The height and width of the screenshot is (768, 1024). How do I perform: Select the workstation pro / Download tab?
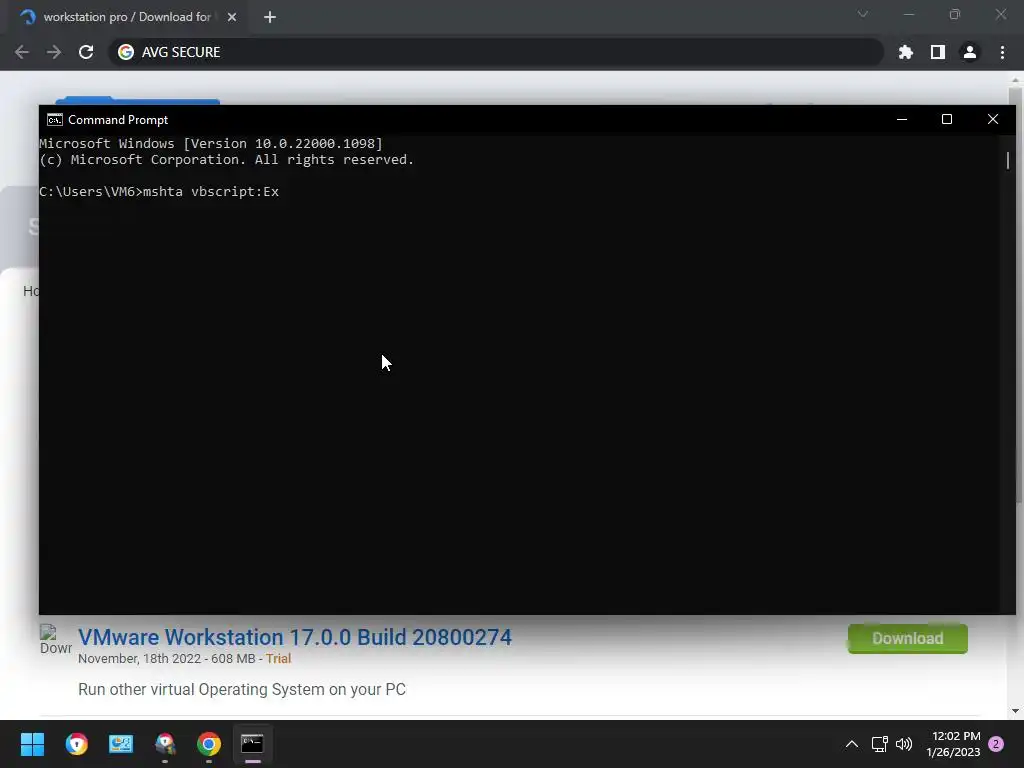pyautogui.click(x=127, y=17)
